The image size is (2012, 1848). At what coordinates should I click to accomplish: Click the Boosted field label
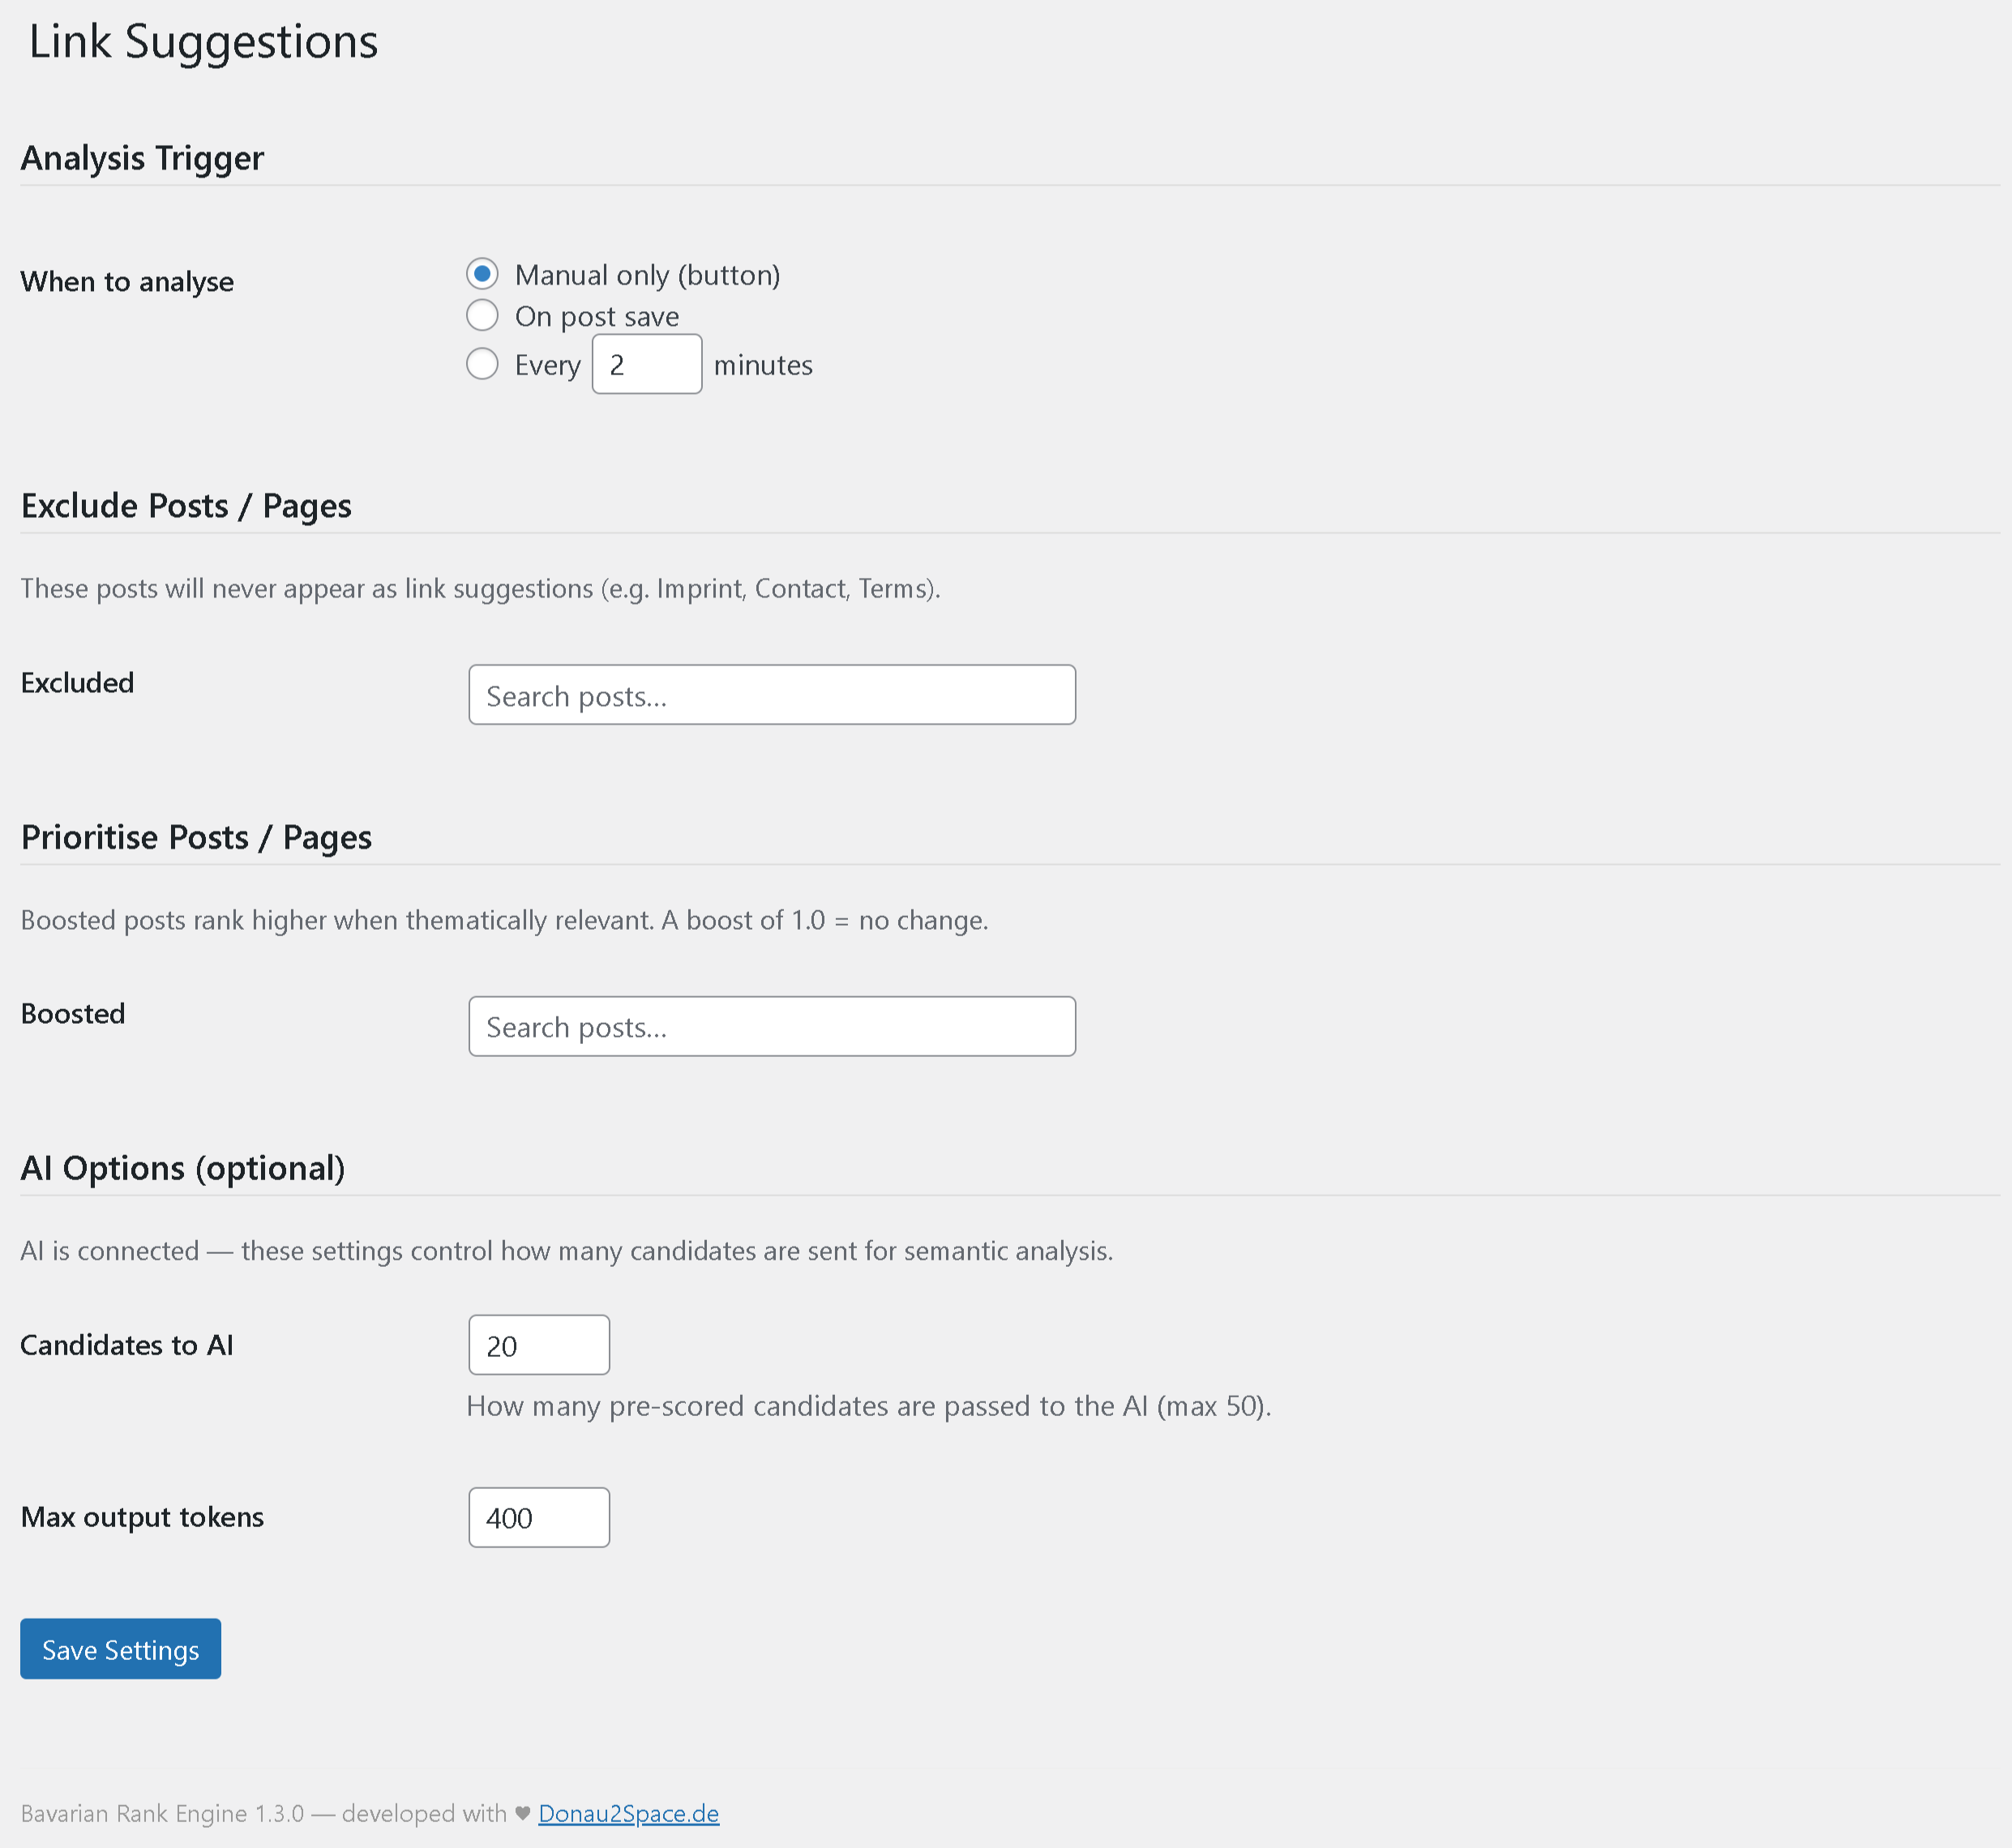click(x=71, y=1013)
